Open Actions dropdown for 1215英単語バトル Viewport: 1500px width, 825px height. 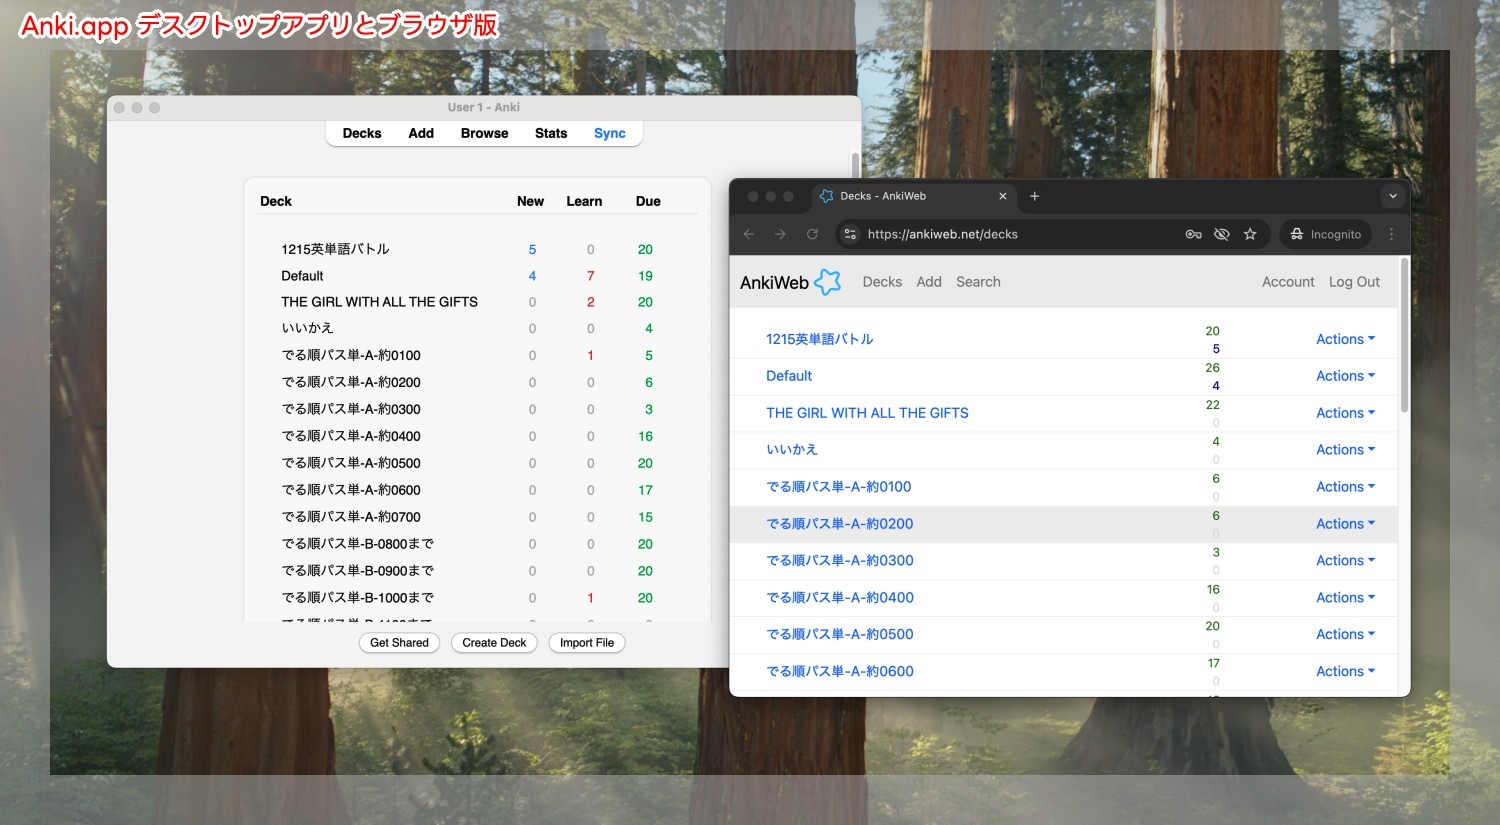[x=1345, y=339]
